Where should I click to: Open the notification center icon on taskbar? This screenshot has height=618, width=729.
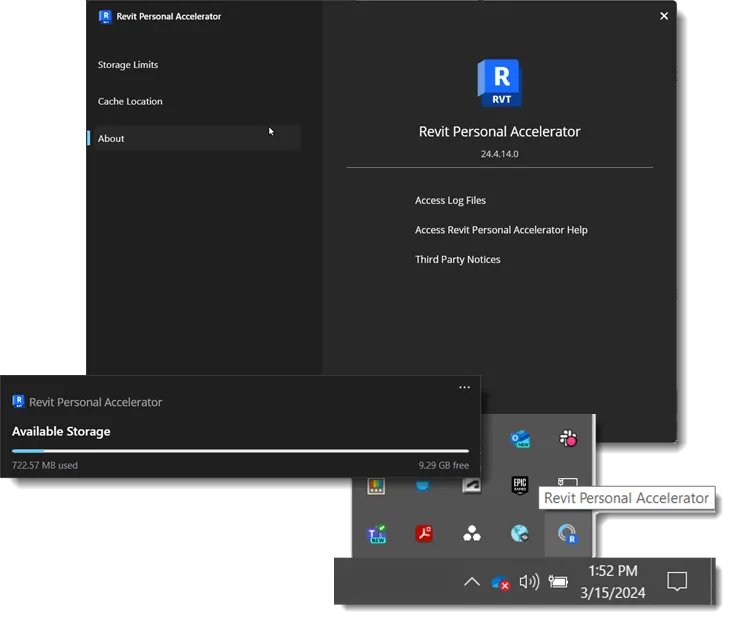click(677, 581)
